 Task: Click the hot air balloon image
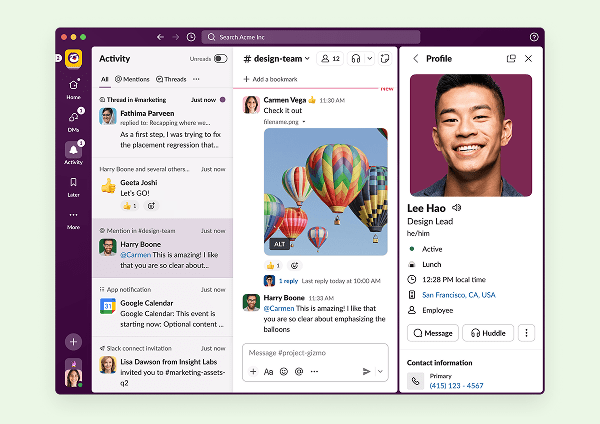tap(325, 190)
